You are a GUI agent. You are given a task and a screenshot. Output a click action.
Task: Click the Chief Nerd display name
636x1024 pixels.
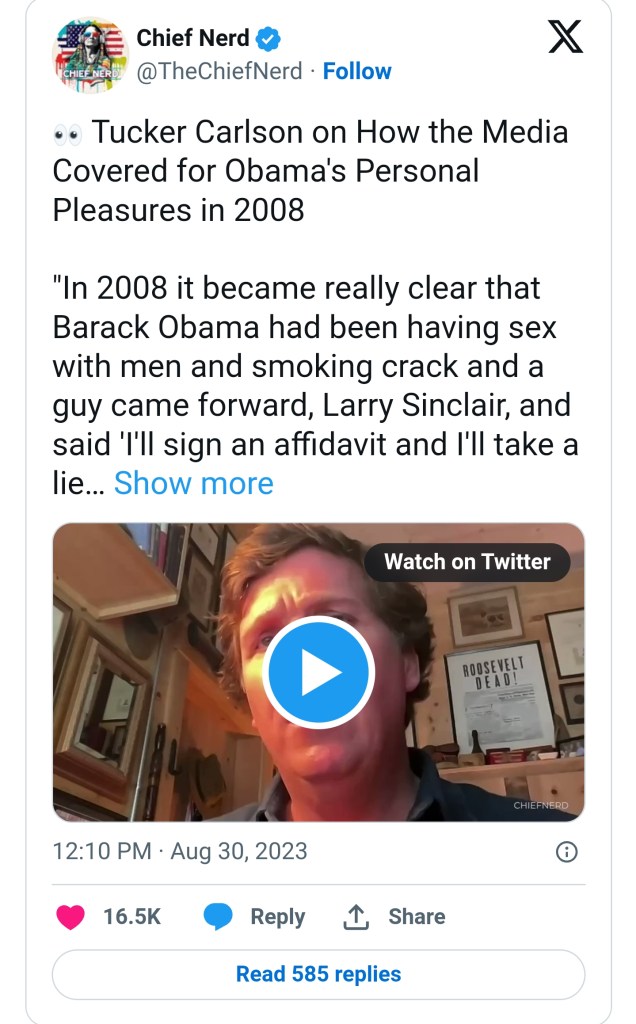tap(193, 38)
